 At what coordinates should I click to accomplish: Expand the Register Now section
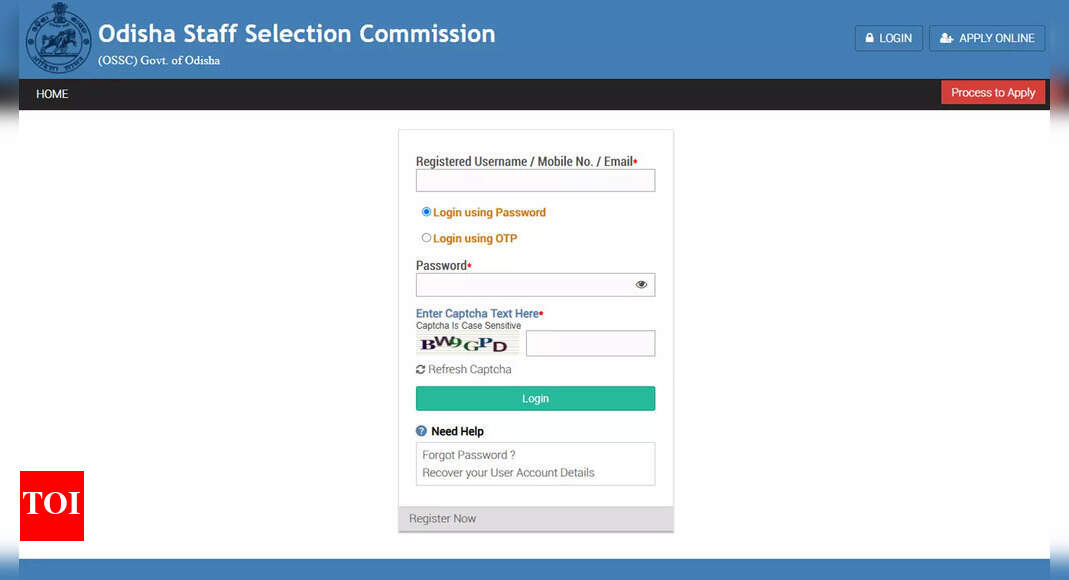[x=442, y=518]
